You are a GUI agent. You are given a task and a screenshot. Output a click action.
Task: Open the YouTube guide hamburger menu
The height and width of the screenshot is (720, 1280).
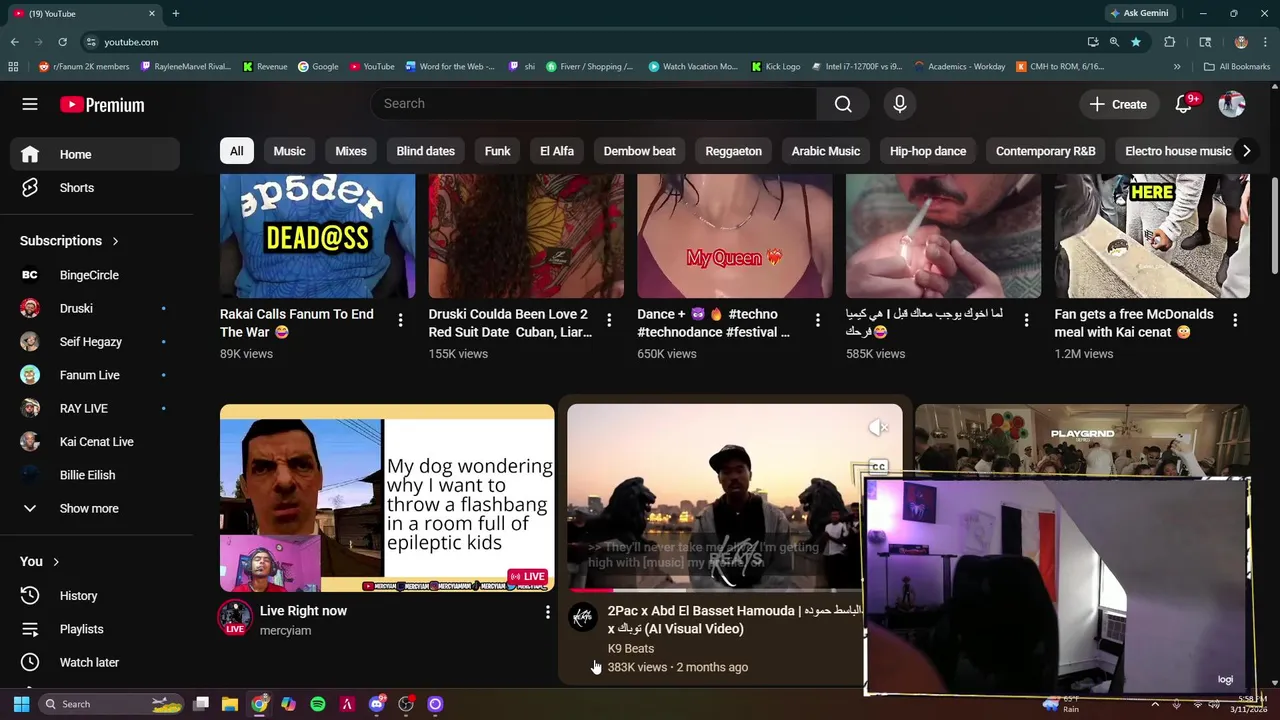pos(30,104)
